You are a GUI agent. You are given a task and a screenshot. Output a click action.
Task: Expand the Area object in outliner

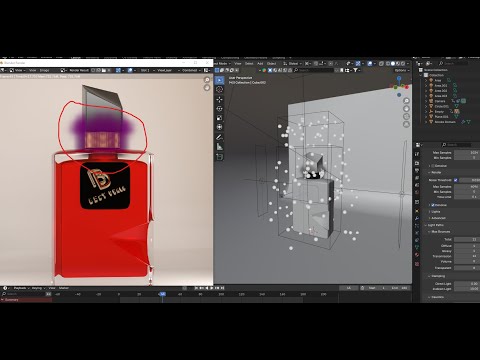coord(426,80)
